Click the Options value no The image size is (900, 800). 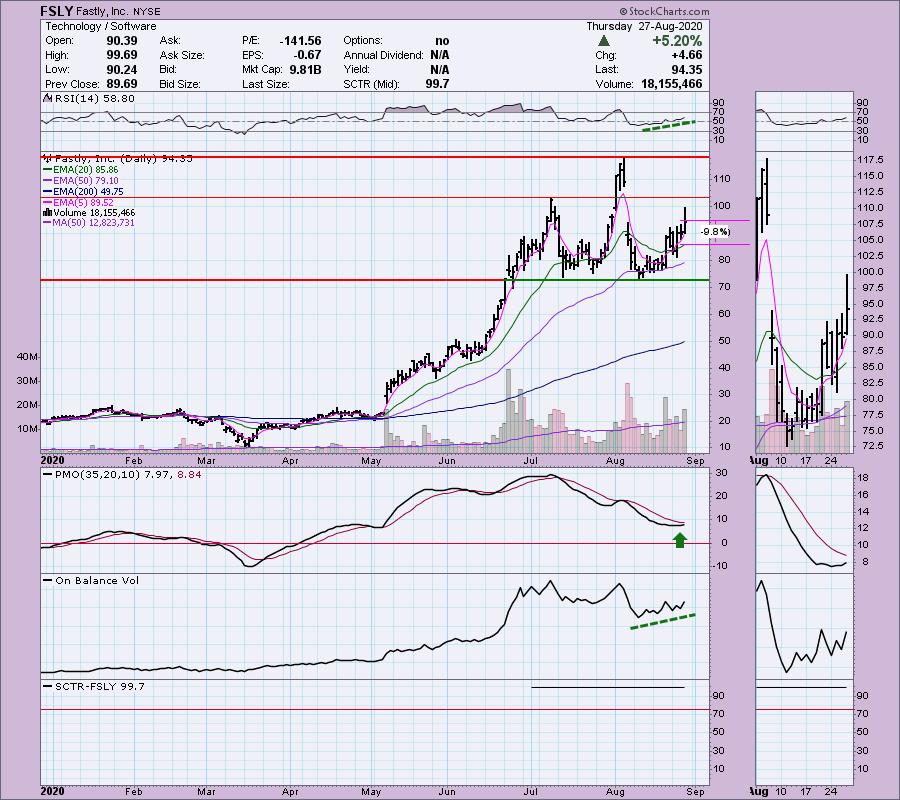click(442, 41)
